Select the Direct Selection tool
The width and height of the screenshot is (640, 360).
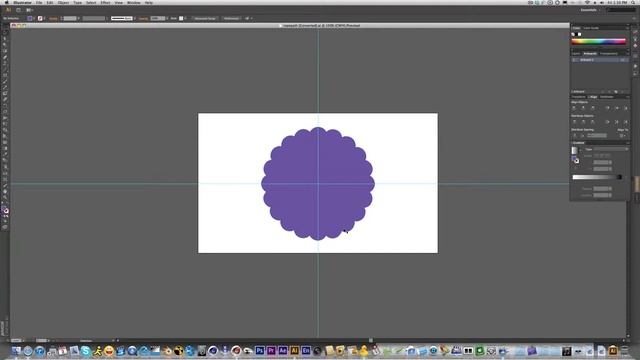(x=5, y=39)
